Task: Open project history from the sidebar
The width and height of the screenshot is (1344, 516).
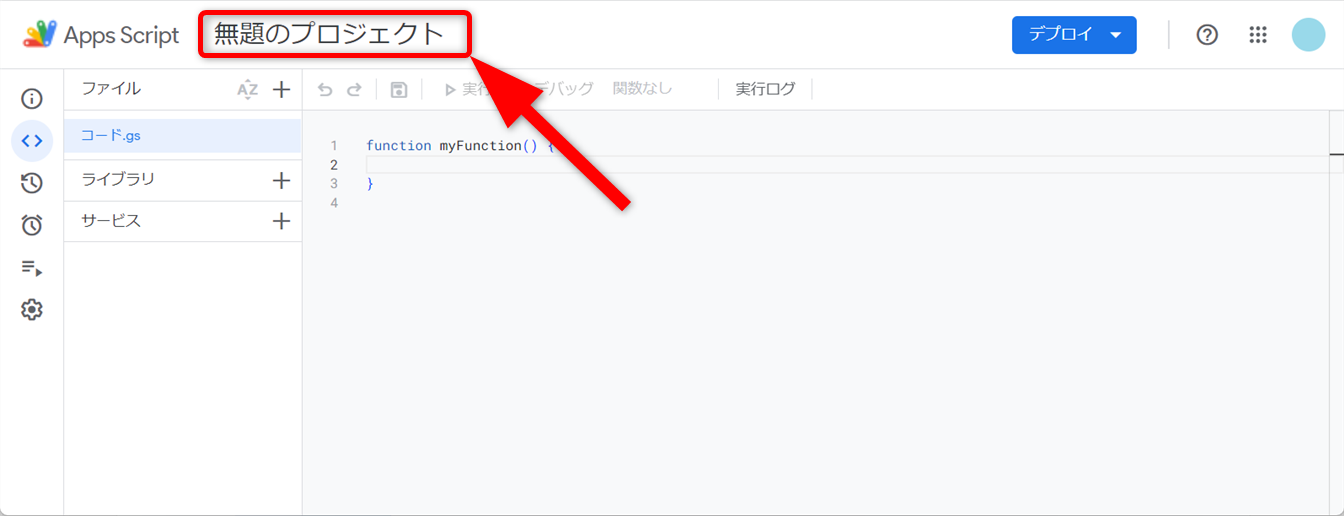Action: (x=32, y=183)
